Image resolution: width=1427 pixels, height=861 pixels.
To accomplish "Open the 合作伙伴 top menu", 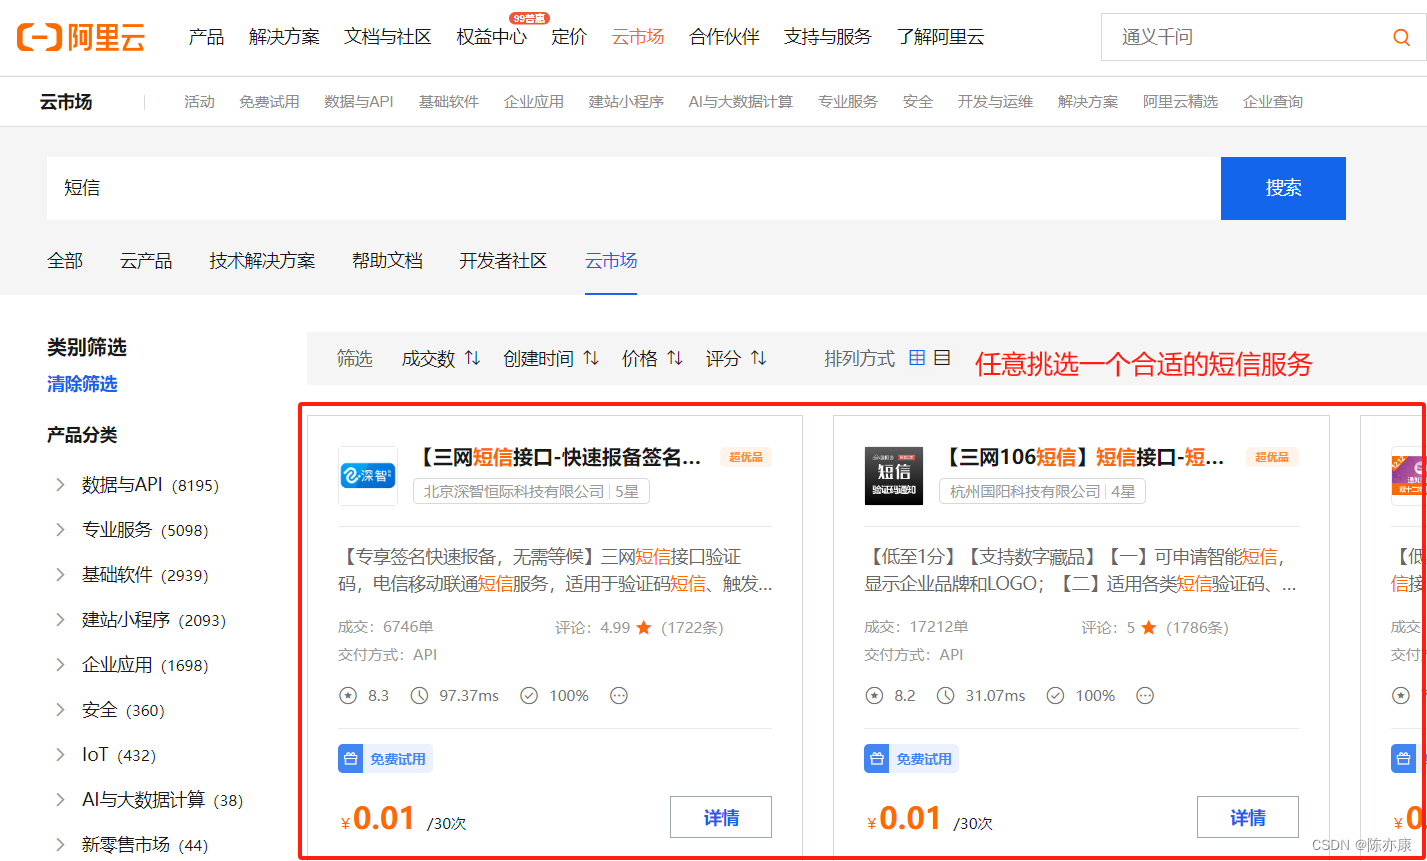I will 724,37.
